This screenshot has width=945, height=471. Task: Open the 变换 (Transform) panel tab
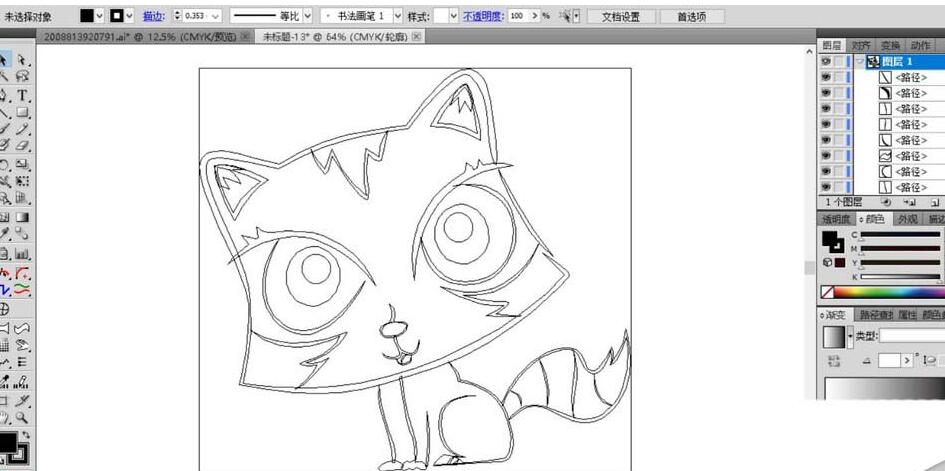coord(890,46)
